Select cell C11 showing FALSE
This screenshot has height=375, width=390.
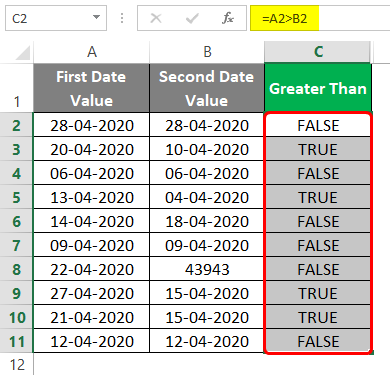point(318,341)
